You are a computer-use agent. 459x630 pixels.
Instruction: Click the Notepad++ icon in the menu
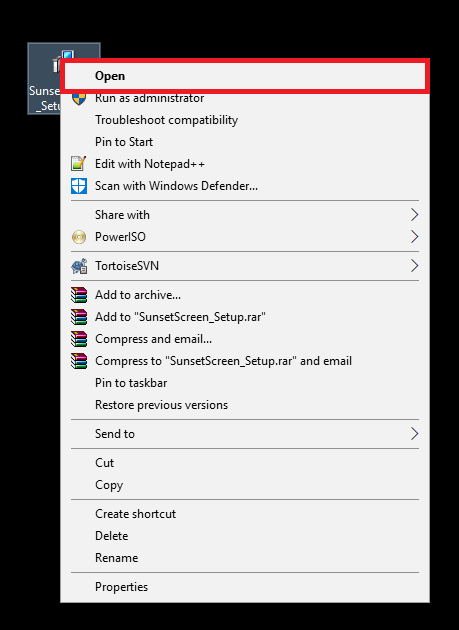click(79, 164)
